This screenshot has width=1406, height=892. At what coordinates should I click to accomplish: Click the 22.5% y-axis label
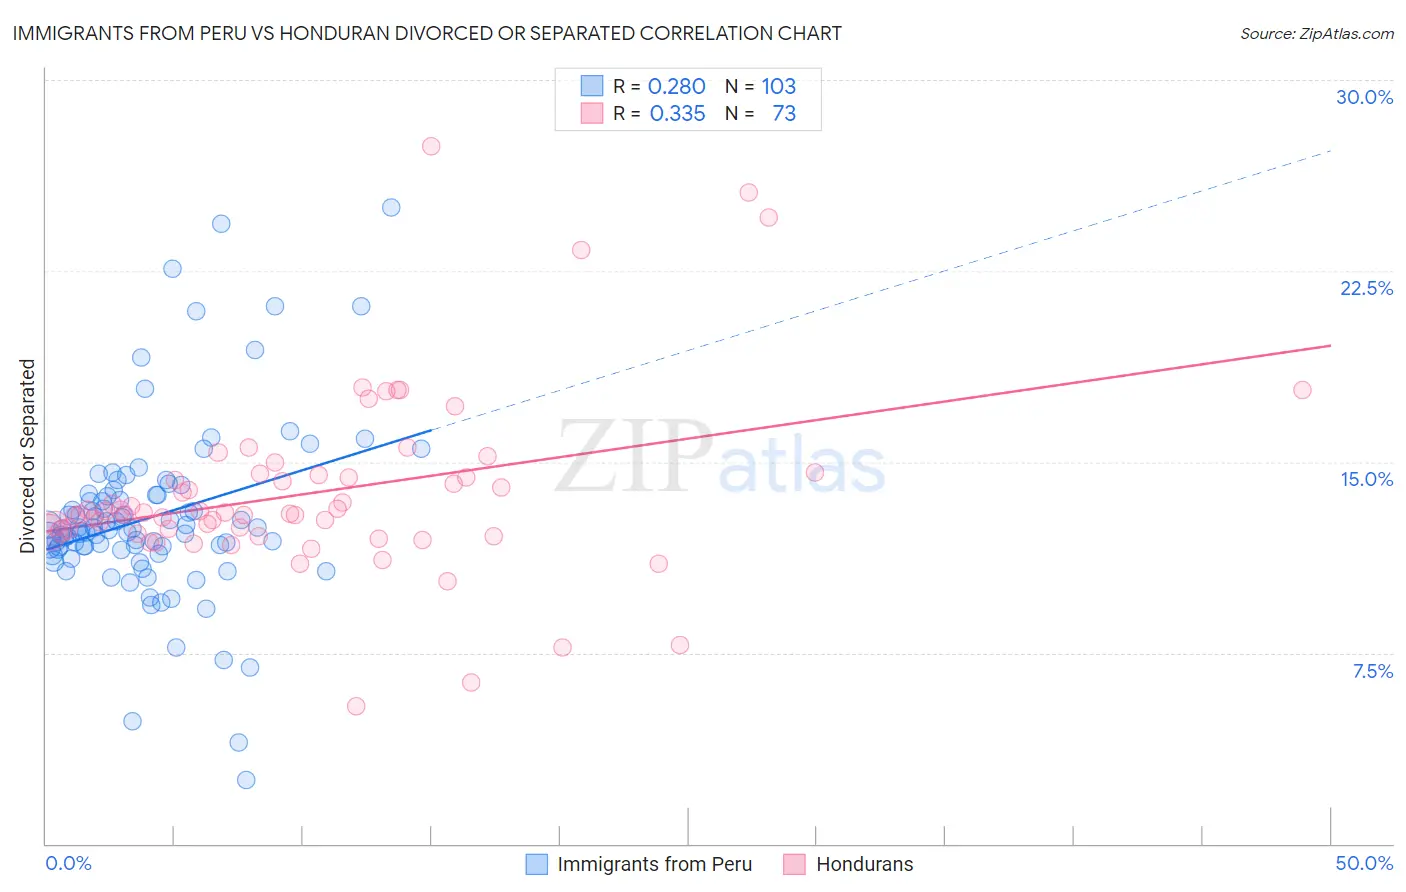1366,288
